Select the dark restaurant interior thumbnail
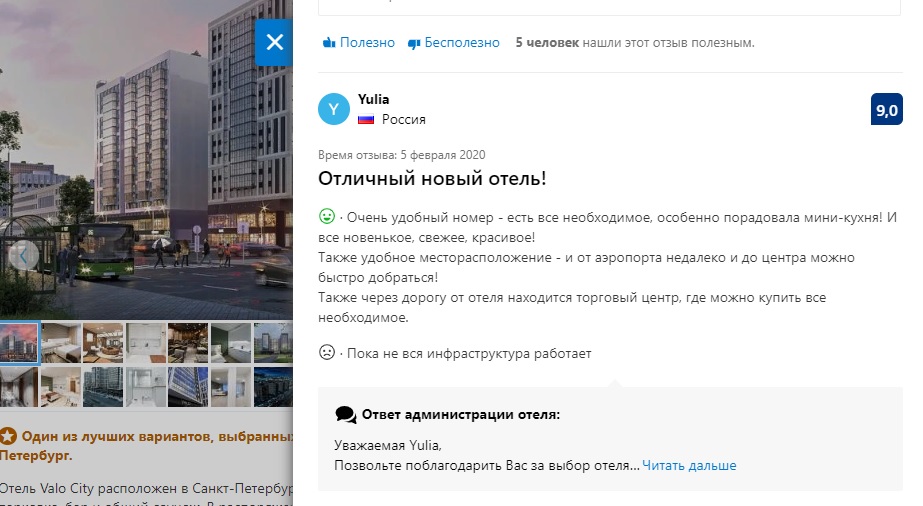The height and width of the screenshot is (506, 923). pos(188,342)
